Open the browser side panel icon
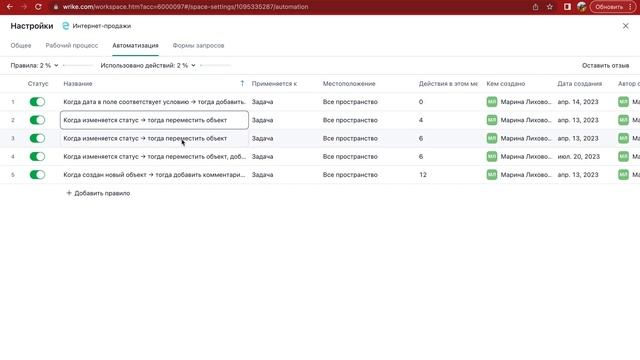The image size is (640, 360). 567,7
